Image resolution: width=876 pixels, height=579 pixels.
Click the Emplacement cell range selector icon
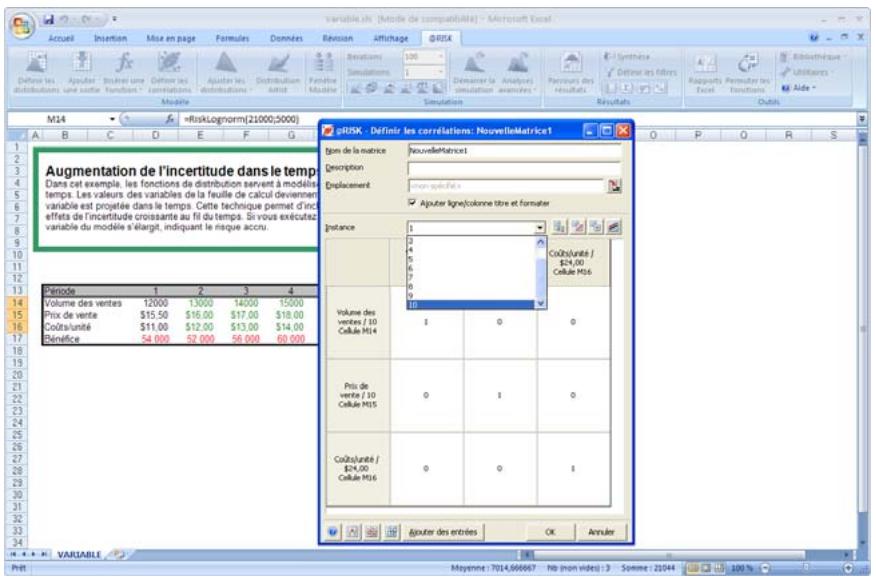(x=615, y=186)
